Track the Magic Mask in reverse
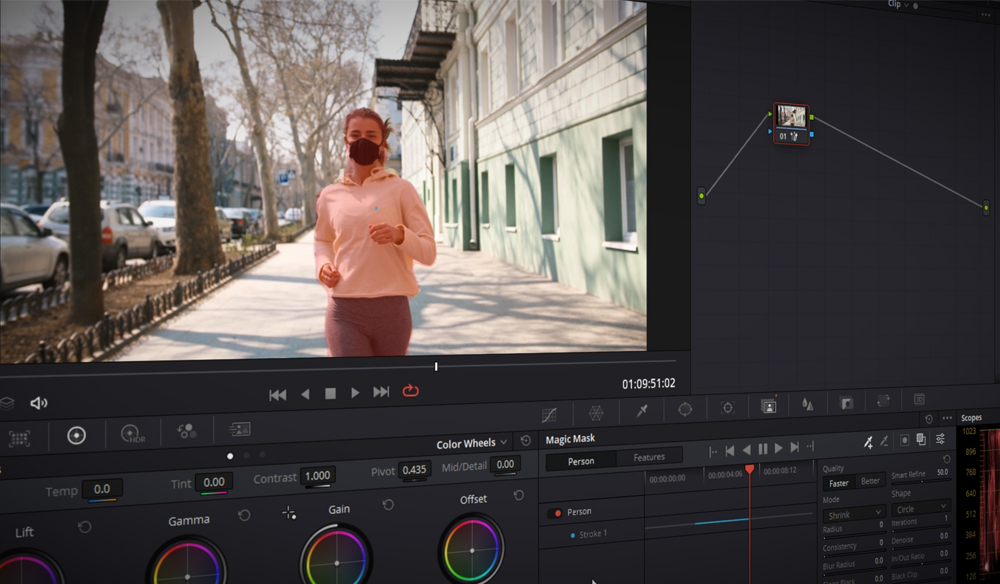 coord(747,450)
